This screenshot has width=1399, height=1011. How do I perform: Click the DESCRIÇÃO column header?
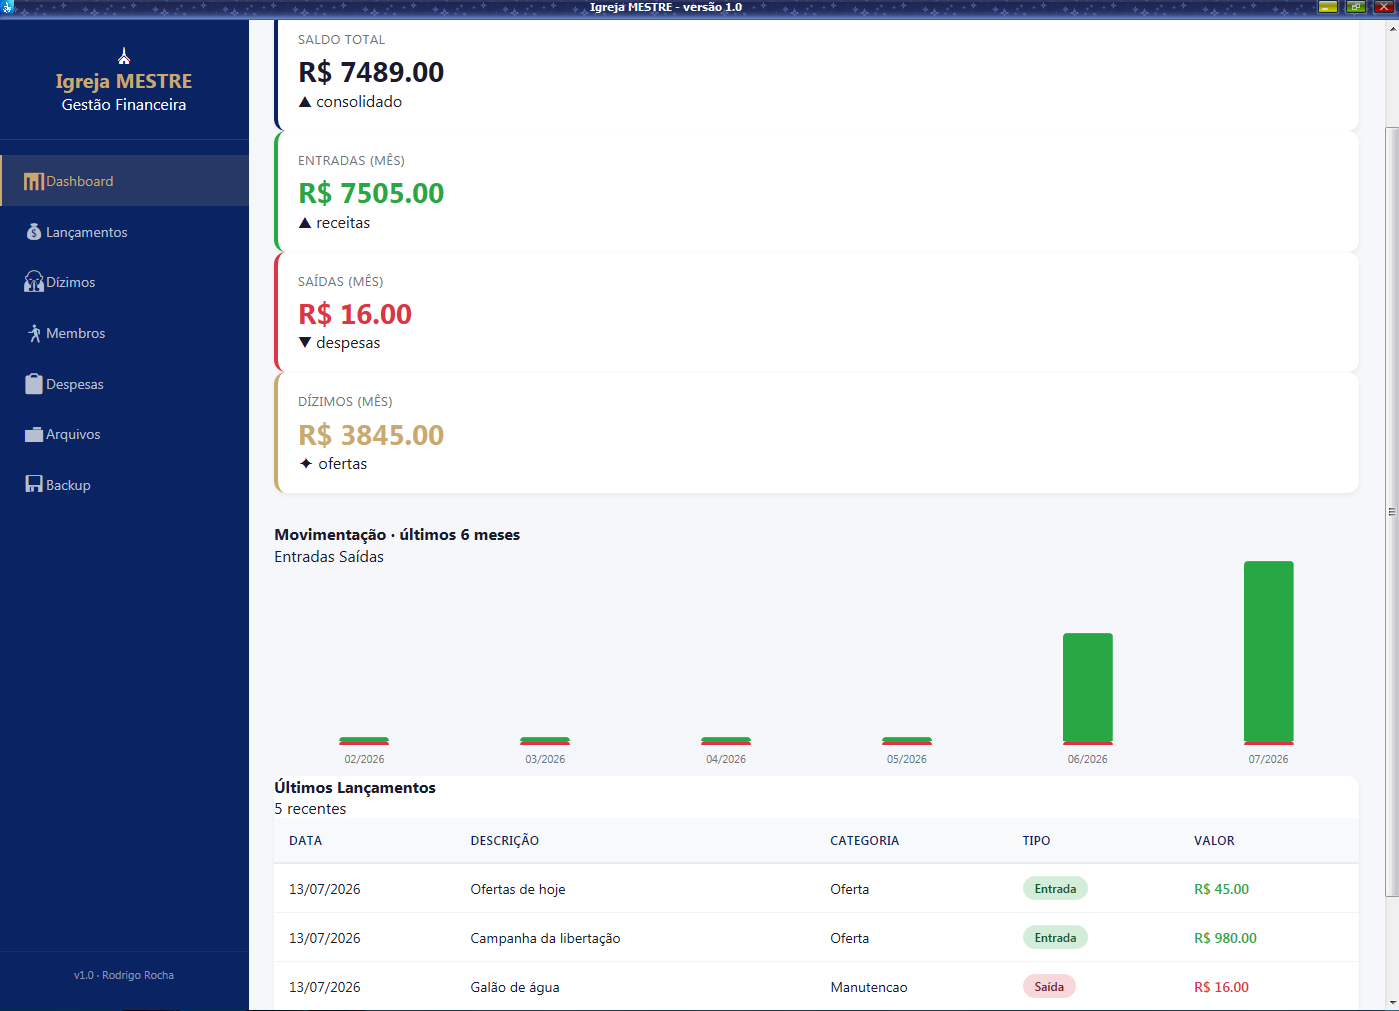[505, 841]
